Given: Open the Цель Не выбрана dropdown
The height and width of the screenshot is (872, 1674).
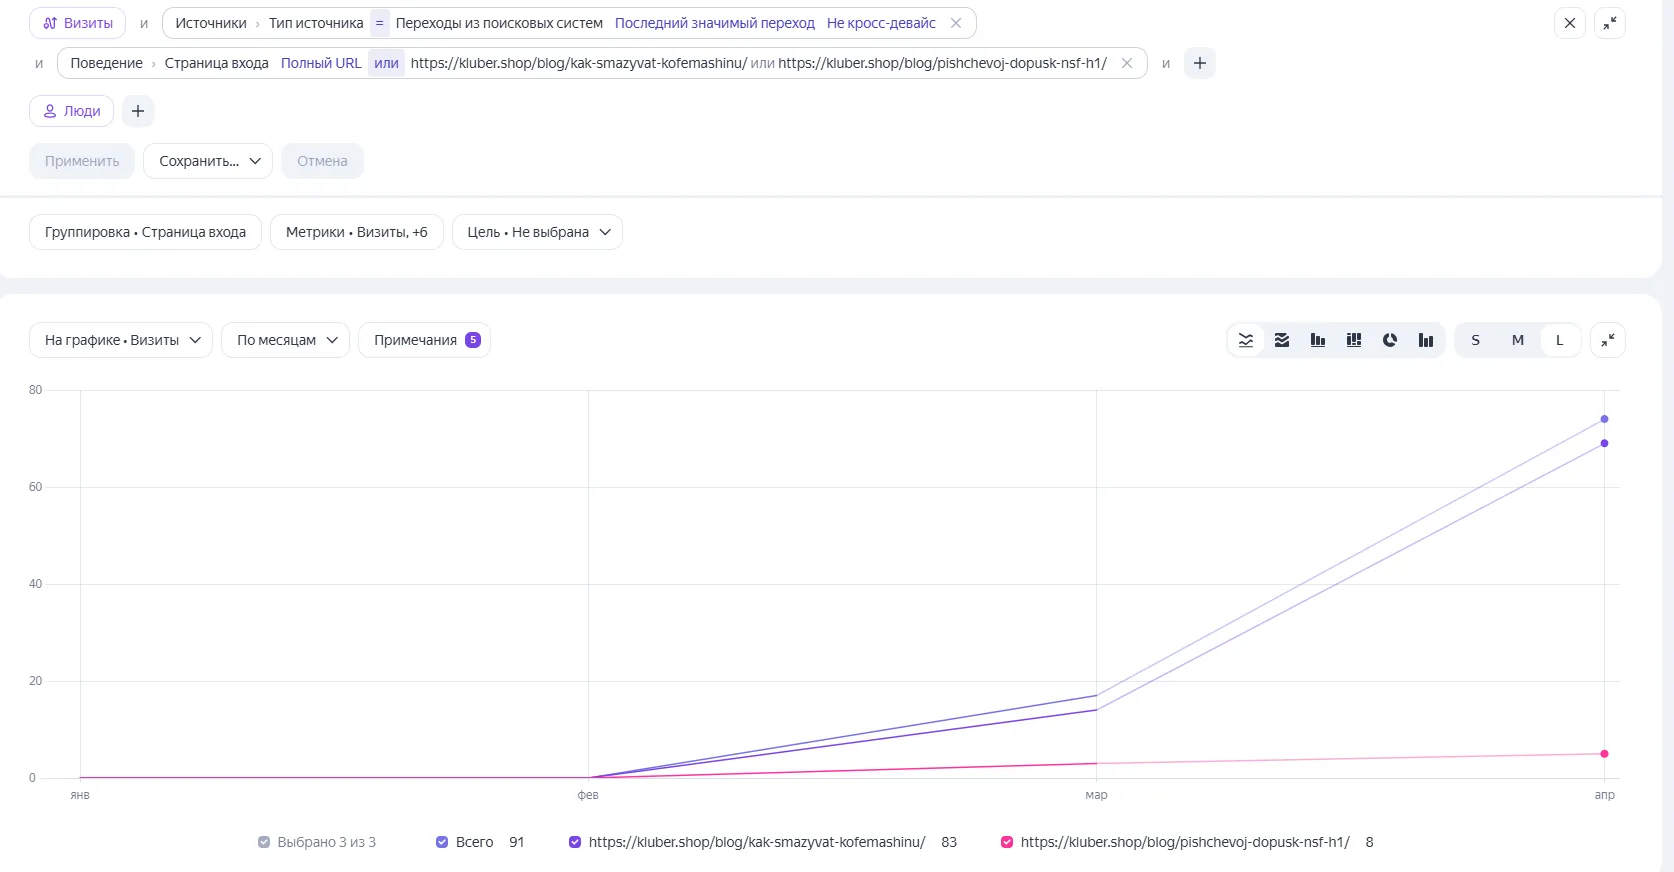Looking at the screenshot, I should point(537,232).
